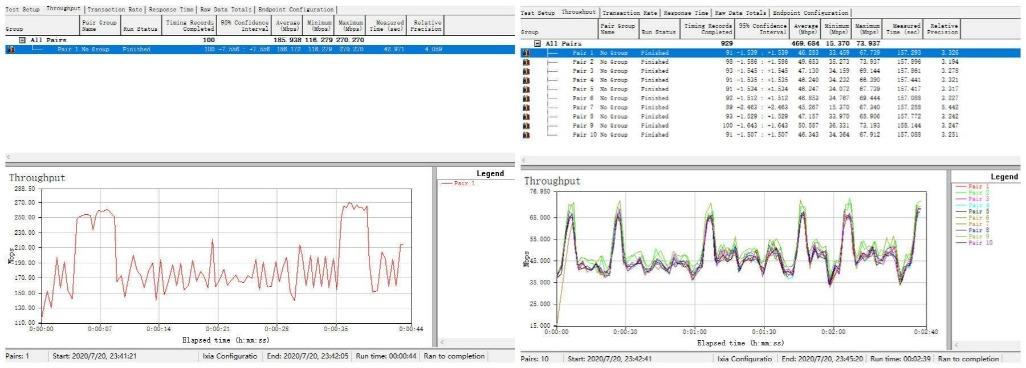Switch to Endpoint Configuration tab in single-pair window
1026x368 pixels.
coord(295,10)
